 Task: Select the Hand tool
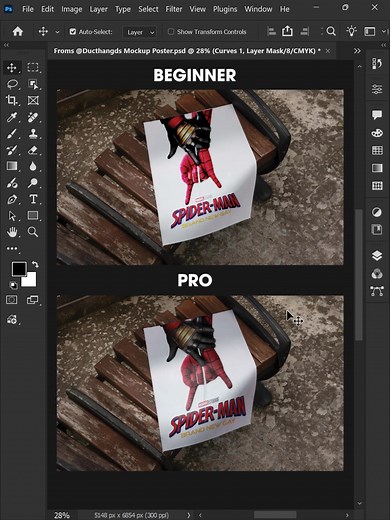tap(12, 232)
